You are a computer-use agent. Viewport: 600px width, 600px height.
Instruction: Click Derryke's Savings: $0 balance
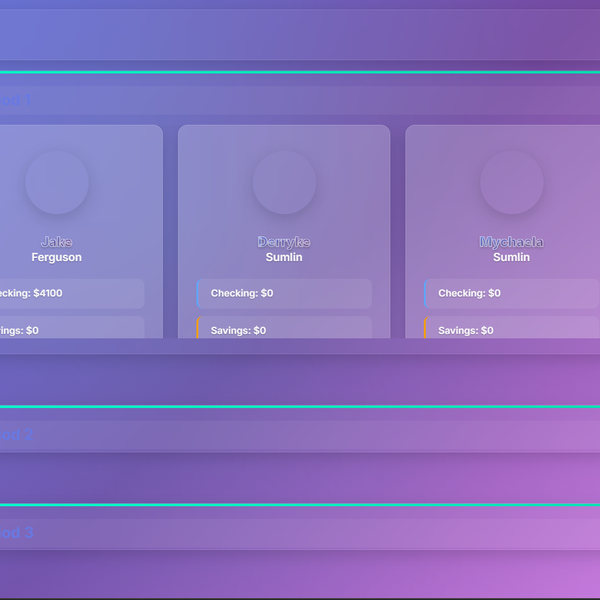284,327
